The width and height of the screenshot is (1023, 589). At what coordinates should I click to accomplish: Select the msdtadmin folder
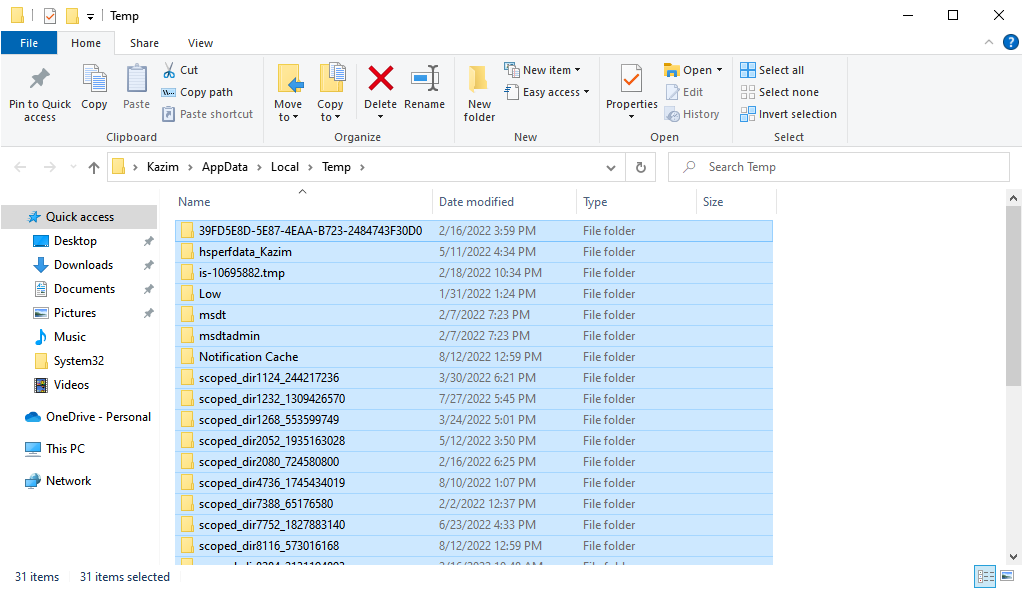point(474,336)
